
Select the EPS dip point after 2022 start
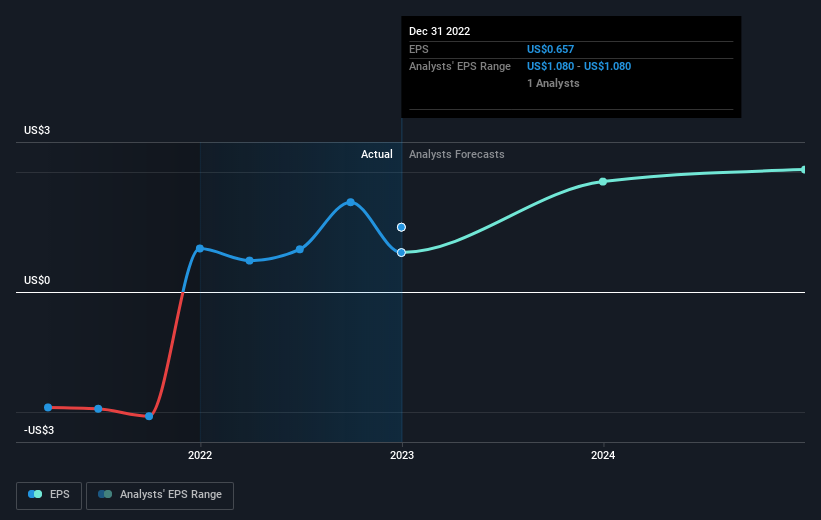(250, 261)
